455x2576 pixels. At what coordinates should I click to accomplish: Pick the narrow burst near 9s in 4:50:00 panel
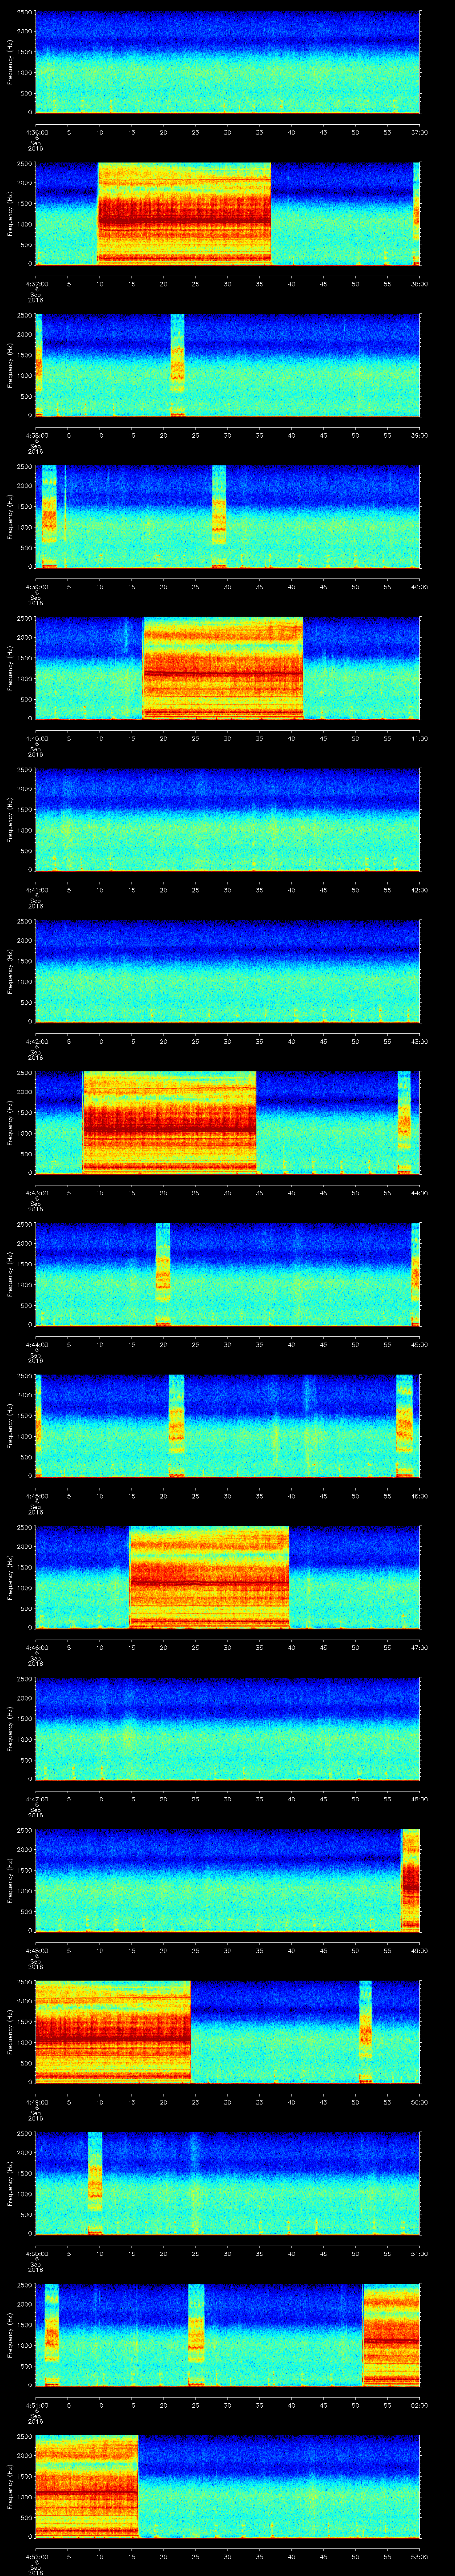click(x=95, y=2183)
